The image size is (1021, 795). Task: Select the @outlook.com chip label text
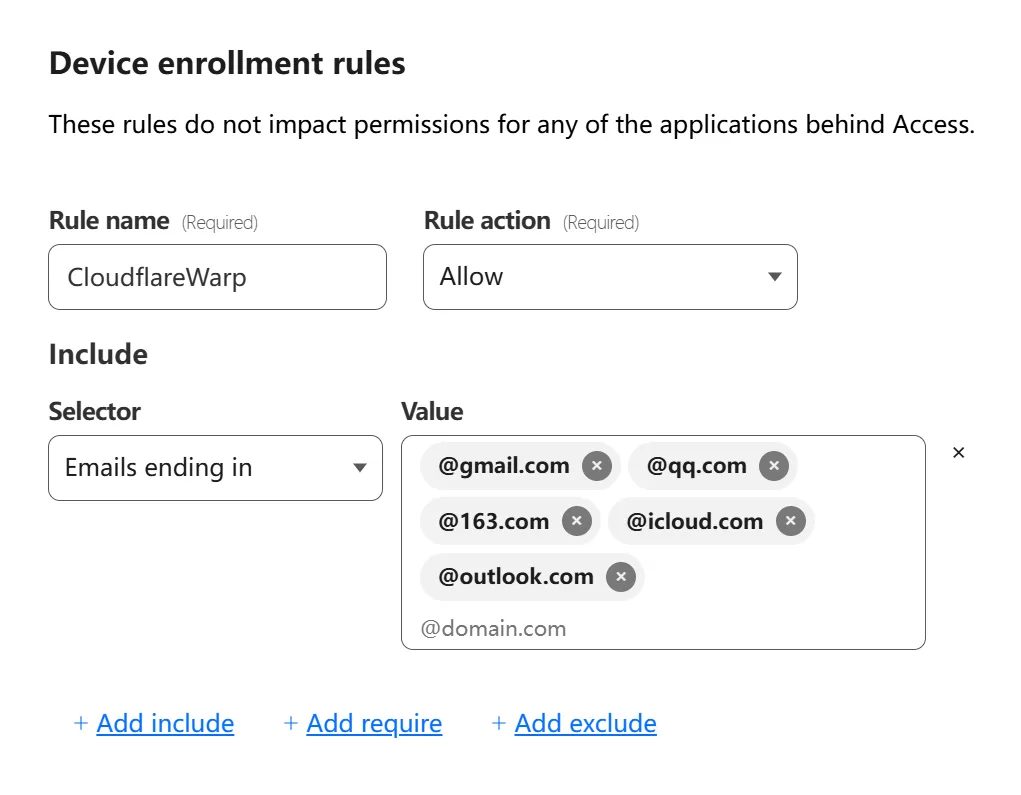[x=516, y=577]
